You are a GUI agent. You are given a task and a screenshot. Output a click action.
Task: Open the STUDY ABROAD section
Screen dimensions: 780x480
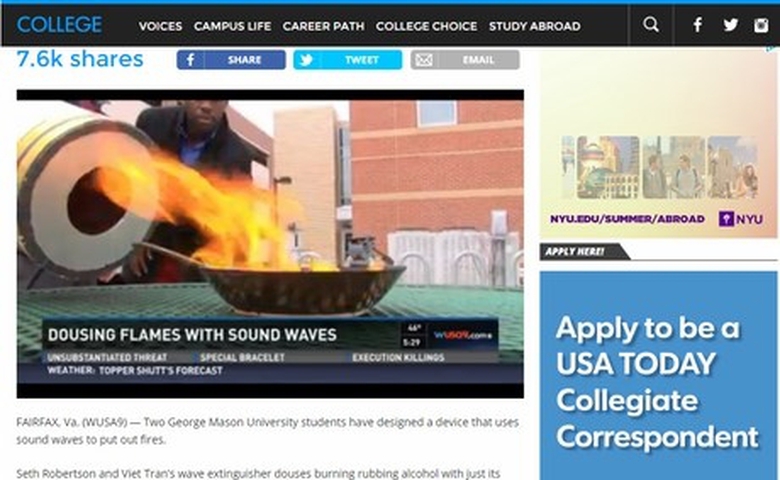coord(534,26)
